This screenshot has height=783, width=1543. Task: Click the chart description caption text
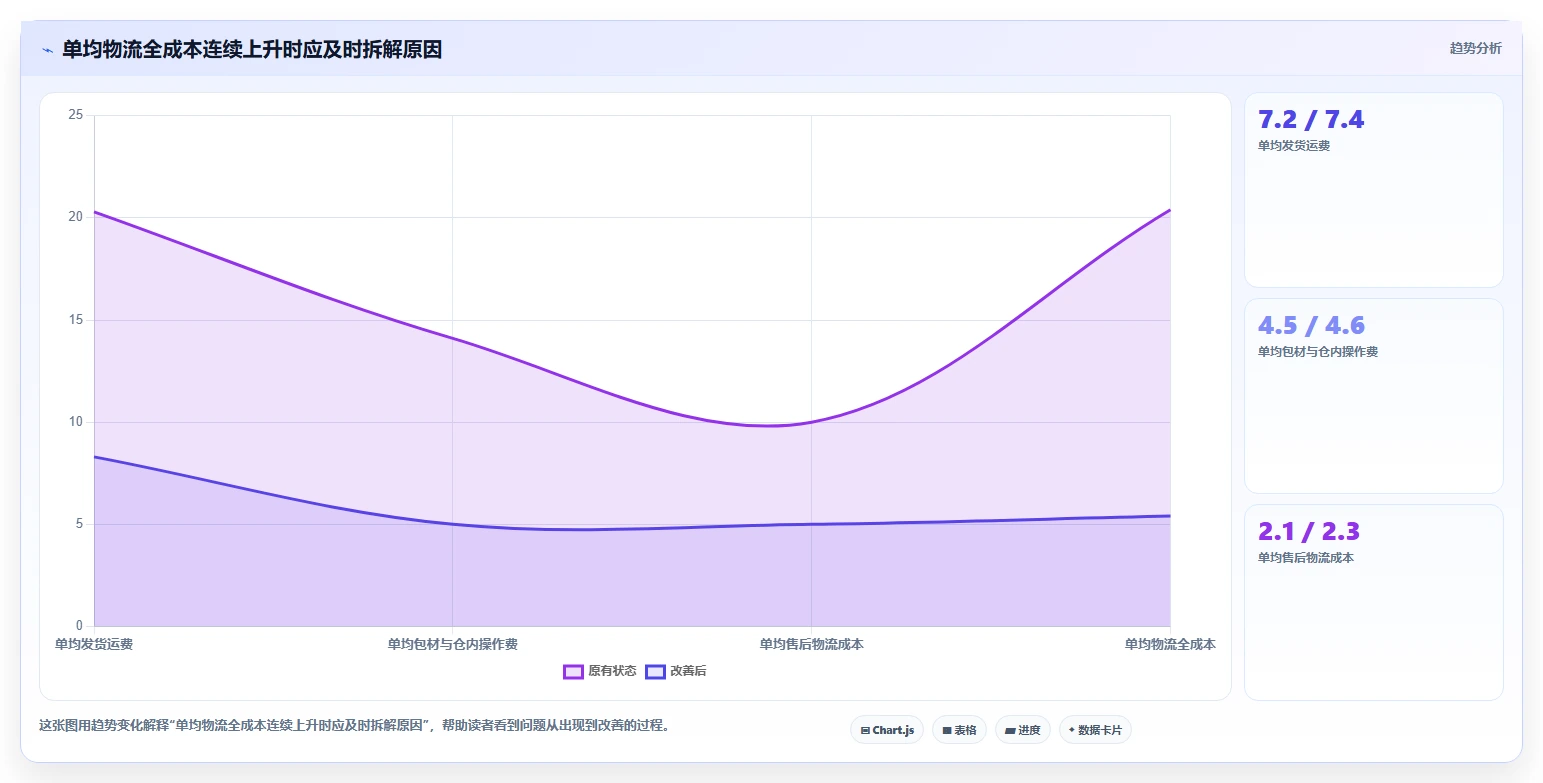click(354, 725)
